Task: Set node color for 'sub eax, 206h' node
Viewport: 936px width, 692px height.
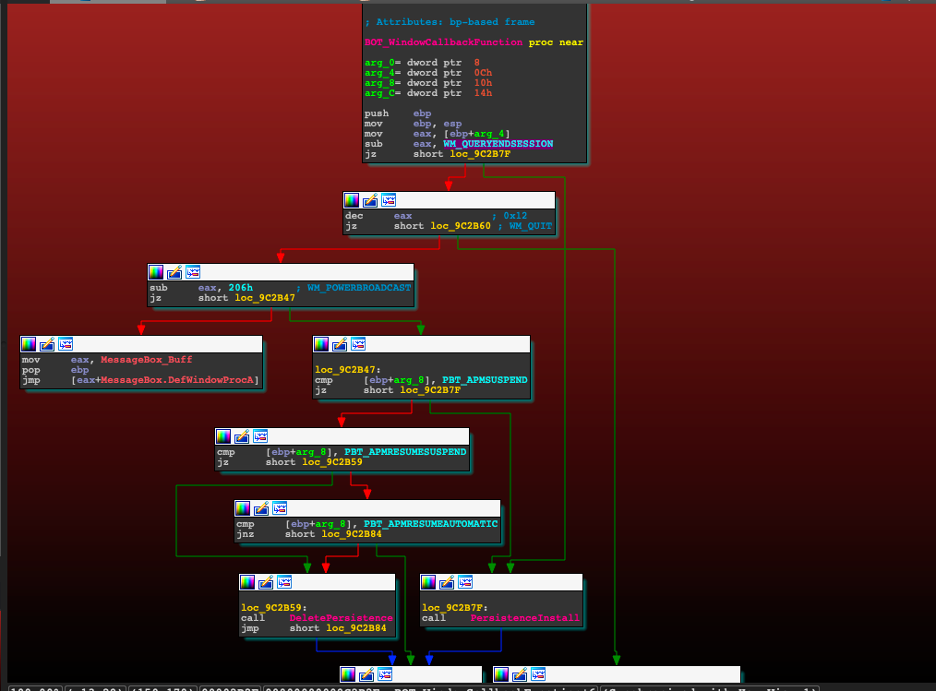Action: 156,273
